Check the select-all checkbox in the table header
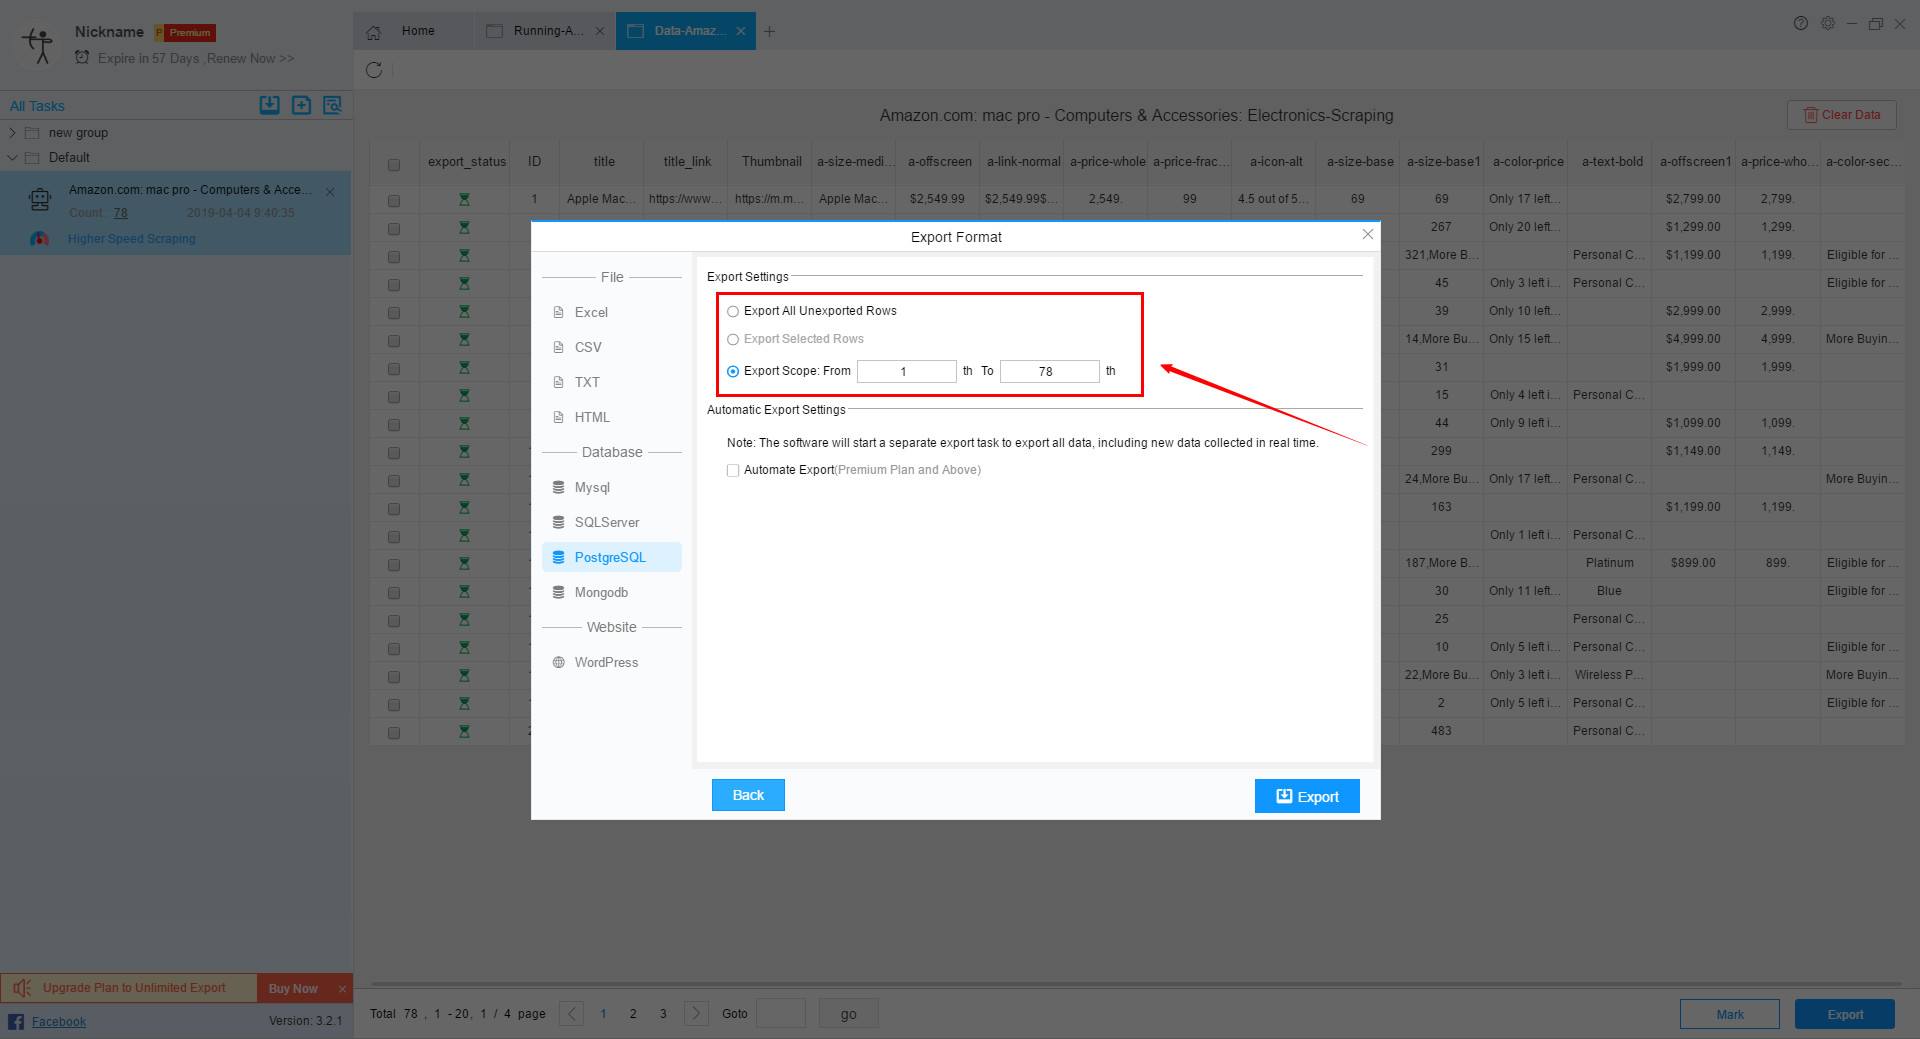 point(394,164)
